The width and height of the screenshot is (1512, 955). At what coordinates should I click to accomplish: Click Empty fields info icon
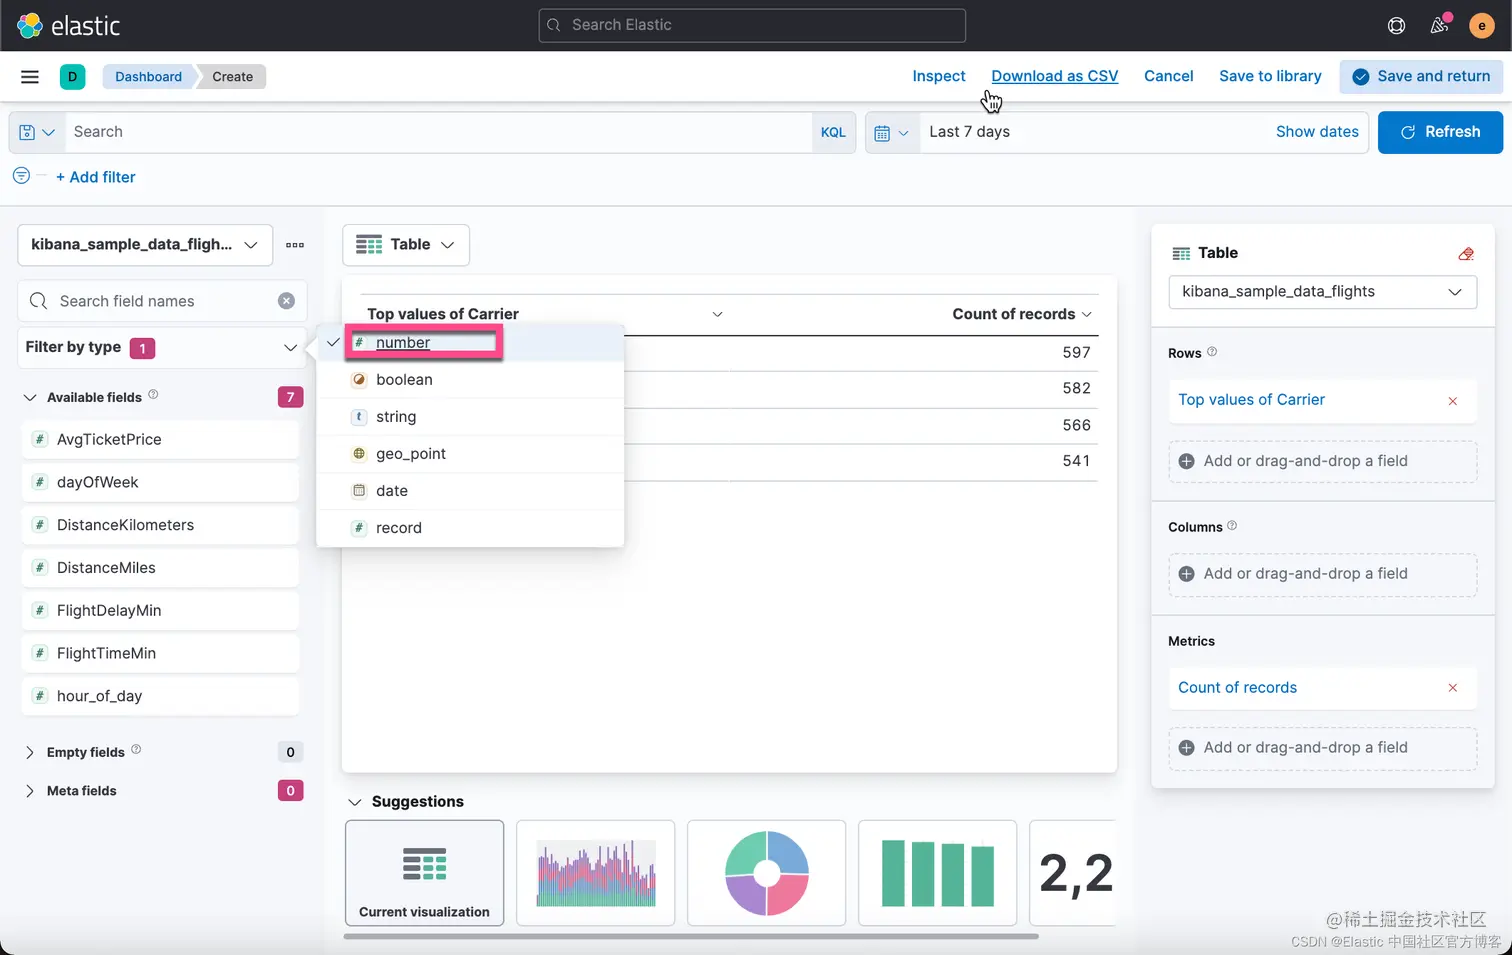pyautogui.click(x=136, y=749)
